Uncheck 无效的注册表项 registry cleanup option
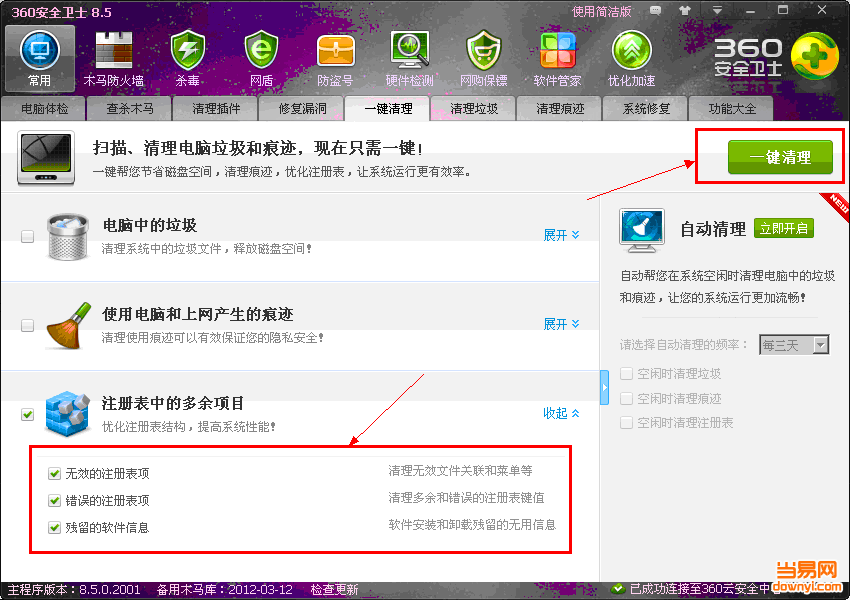Viewport: 850px width, 600px height. pyautogui.click(x=53, y=475)
